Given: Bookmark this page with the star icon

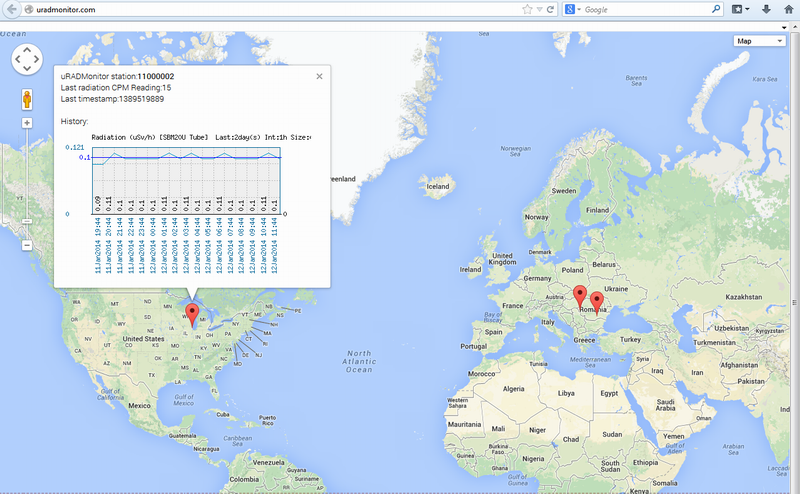Looking at the screenshot, I should pos(527,9).
